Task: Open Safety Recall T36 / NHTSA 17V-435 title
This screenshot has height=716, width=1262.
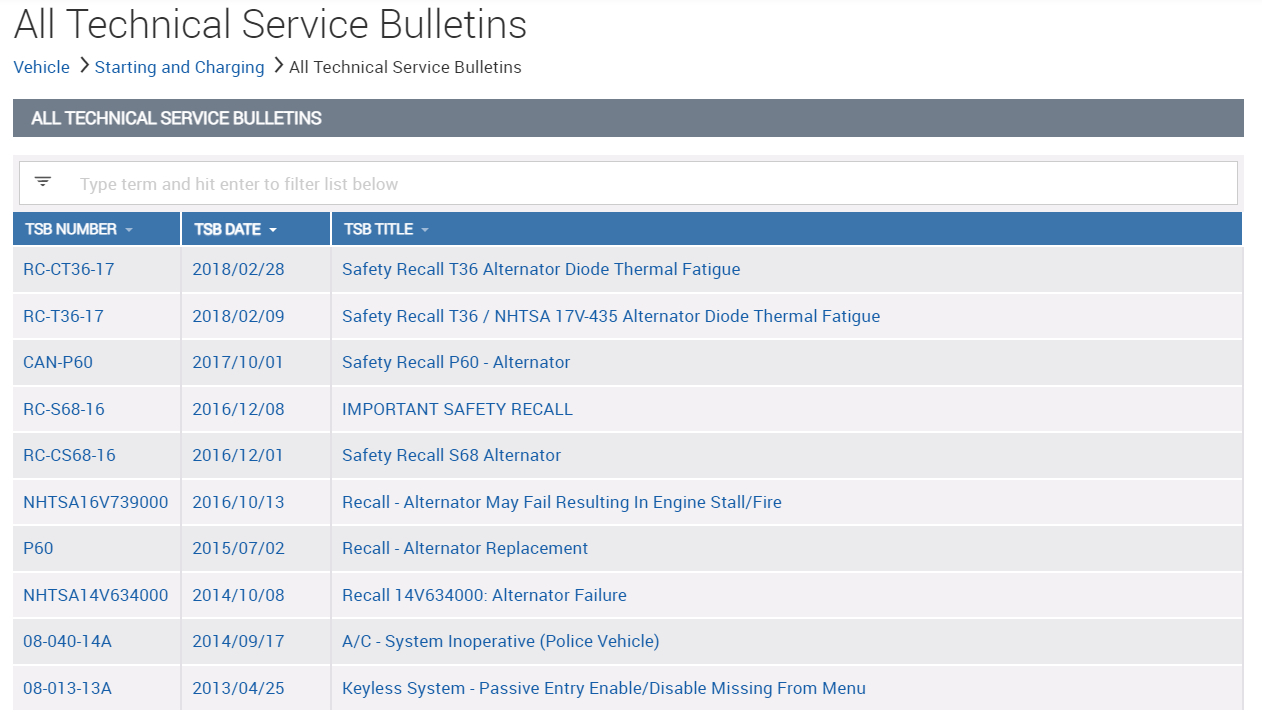Action: click(x=611, y=316)
